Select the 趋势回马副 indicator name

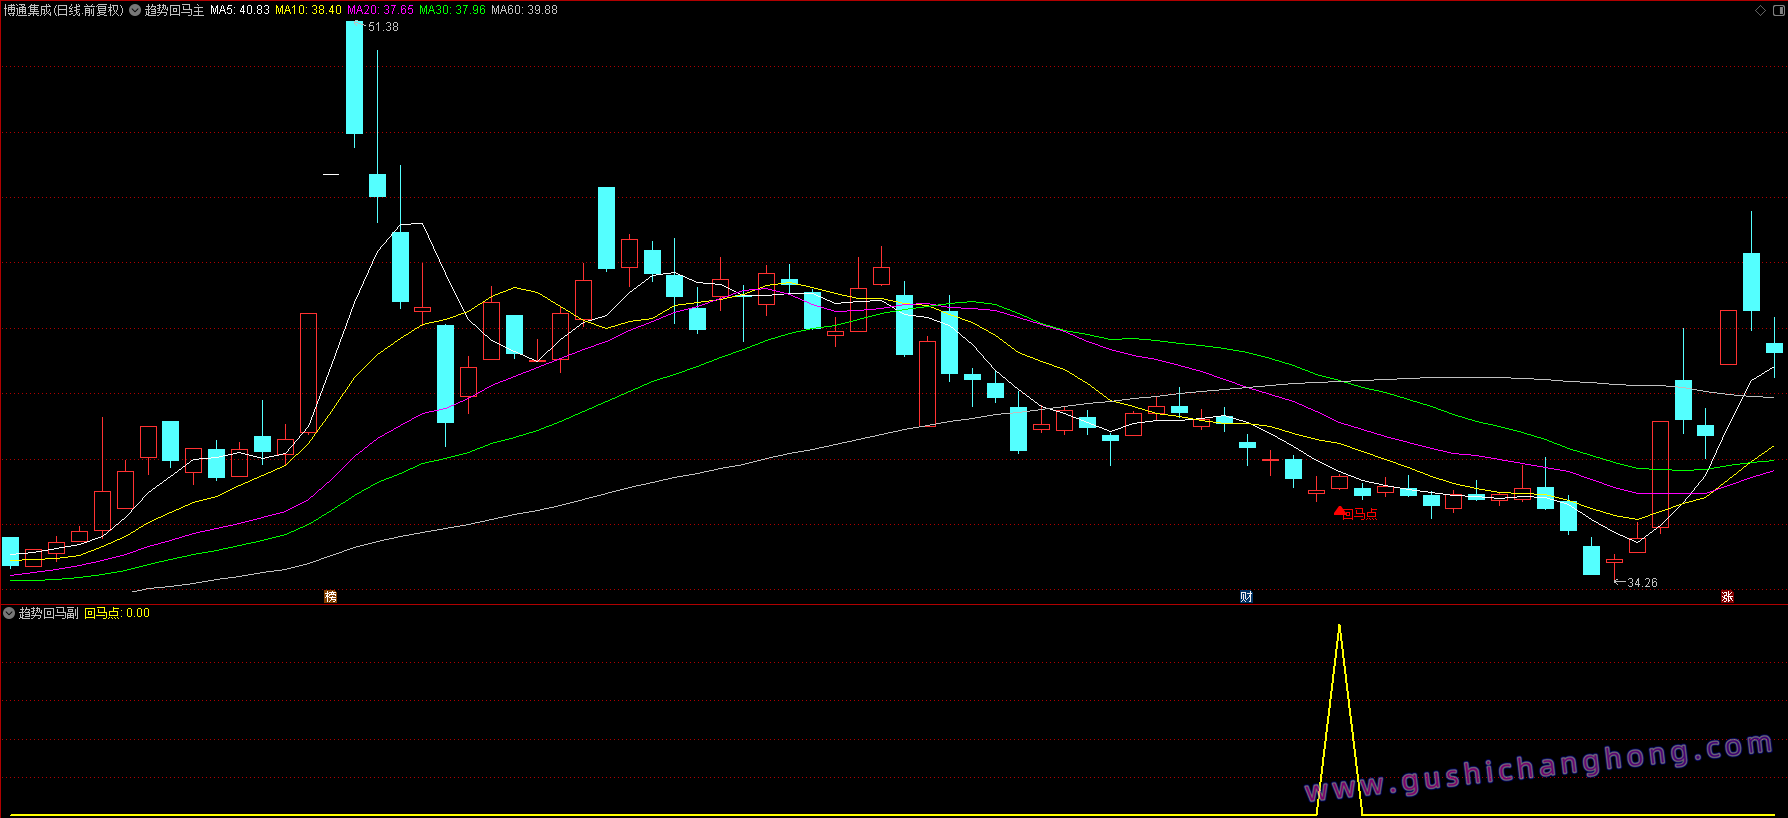click(48, 613)
